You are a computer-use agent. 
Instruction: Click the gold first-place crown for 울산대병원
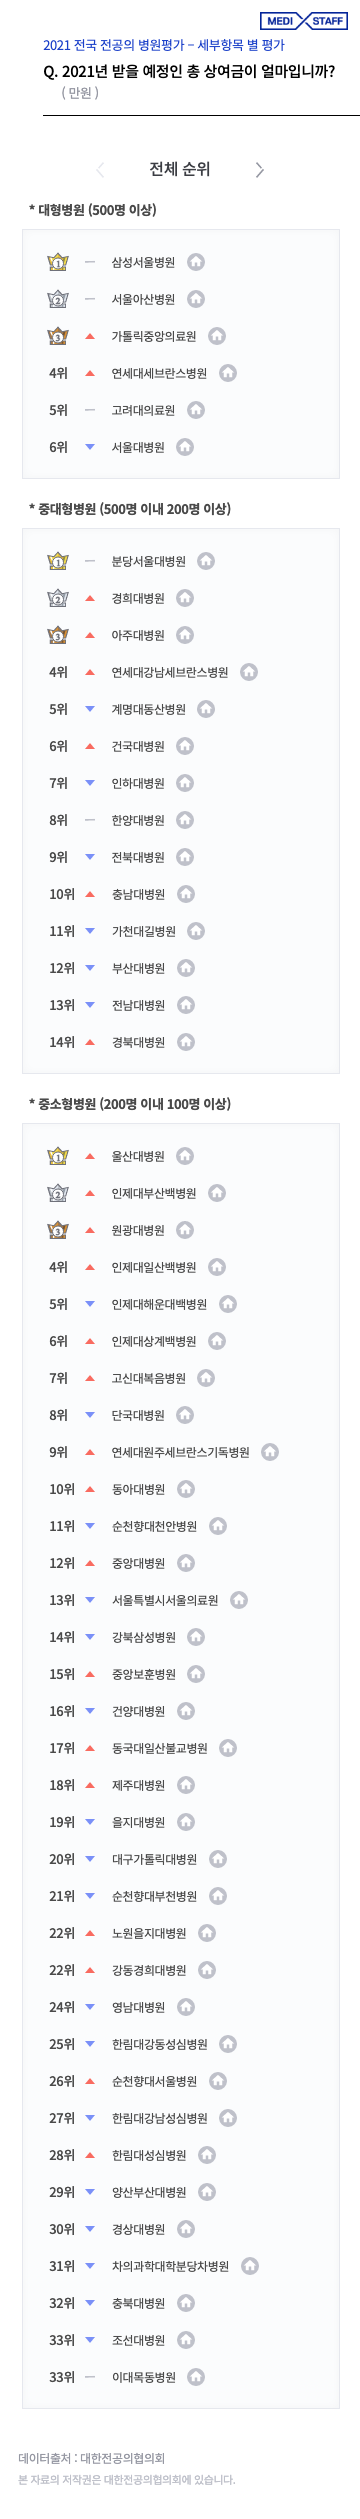pos(59,1156)
